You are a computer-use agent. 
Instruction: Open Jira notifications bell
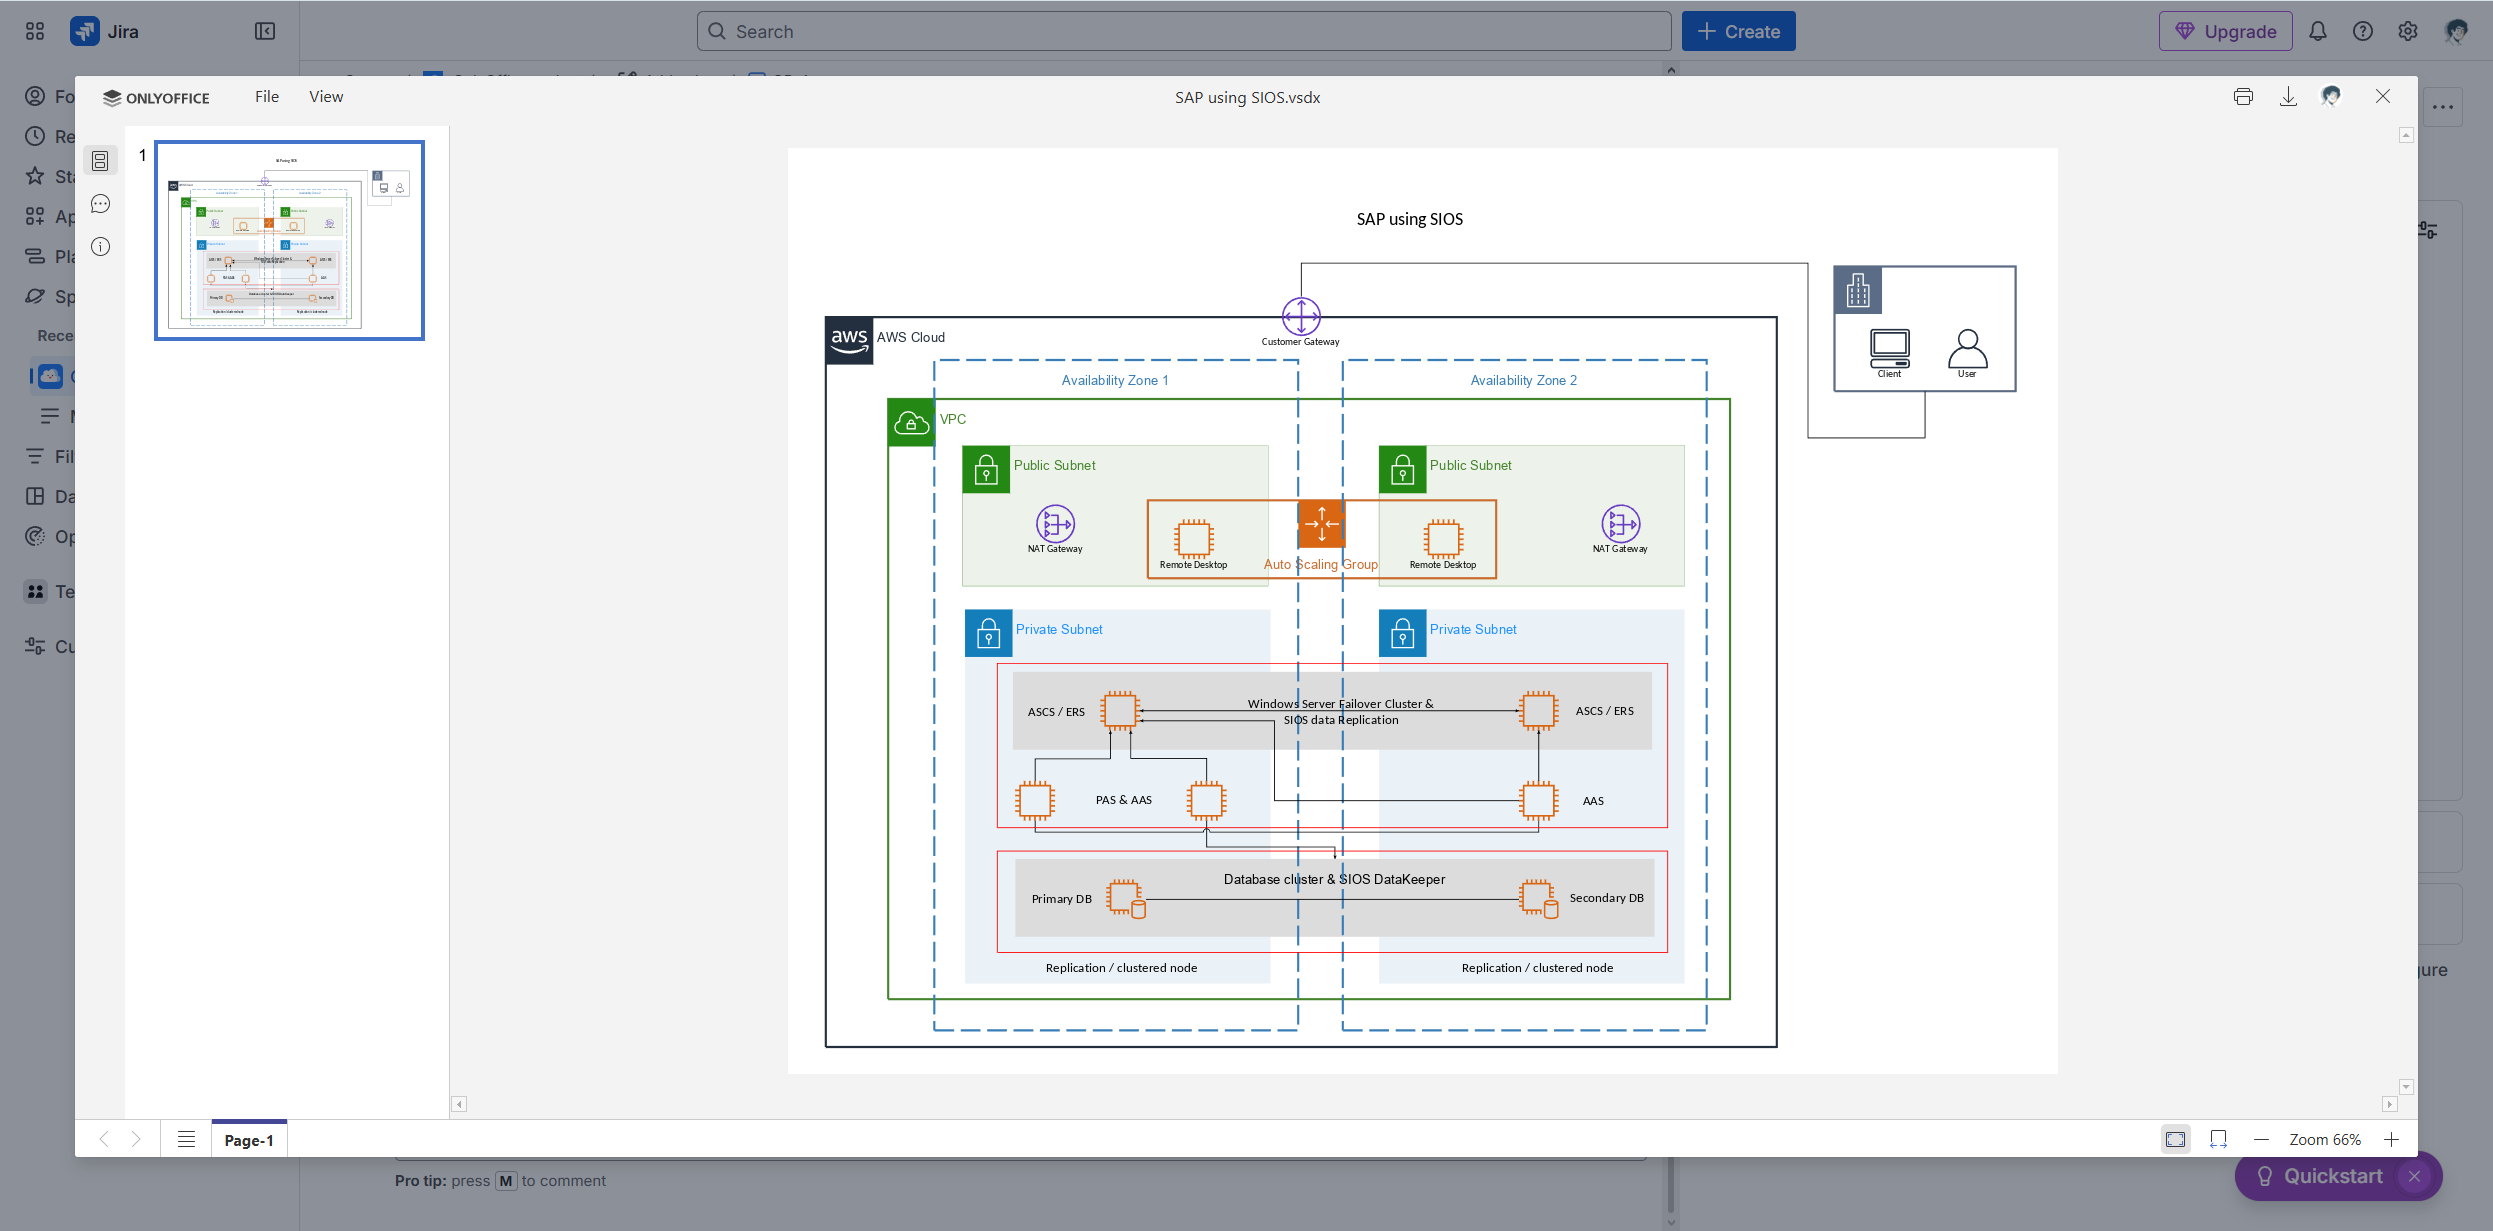point(2318,31)
